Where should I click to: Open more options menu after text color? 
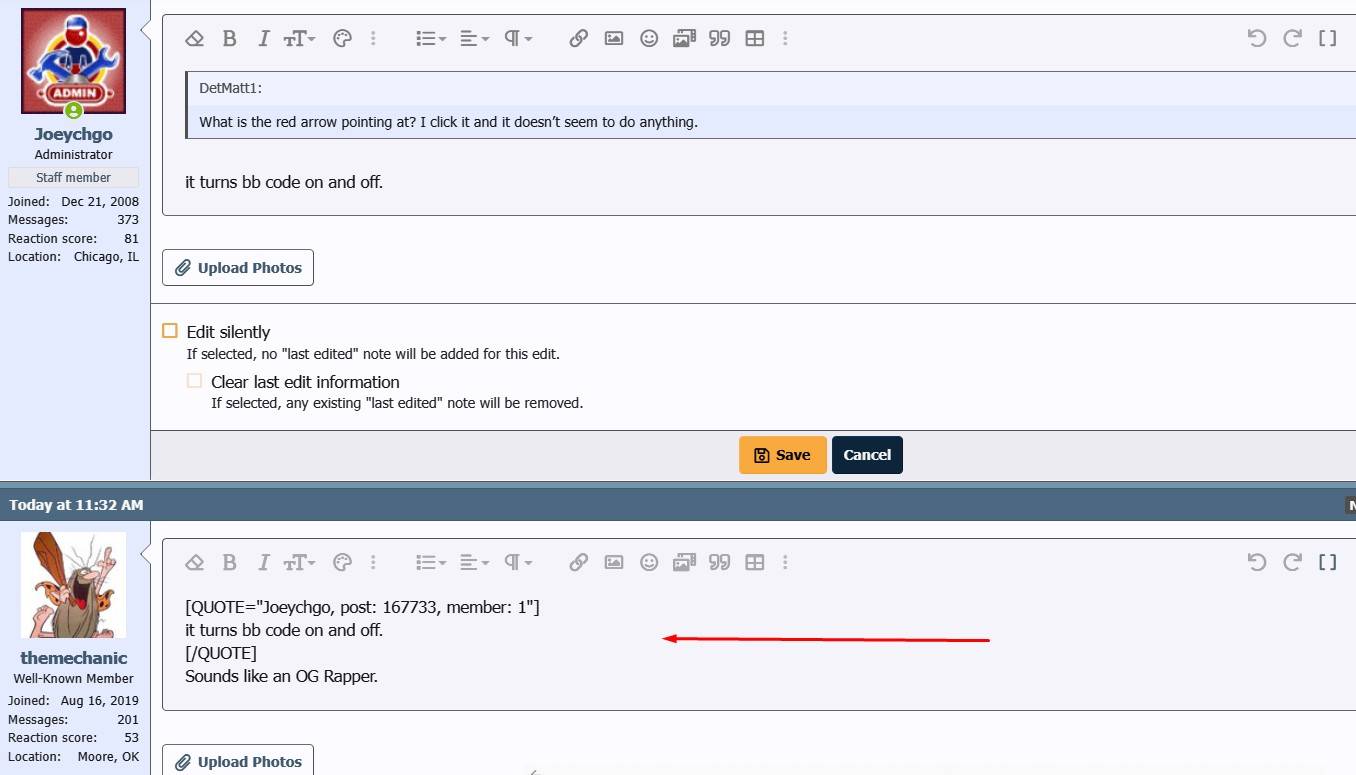[373, 38]
